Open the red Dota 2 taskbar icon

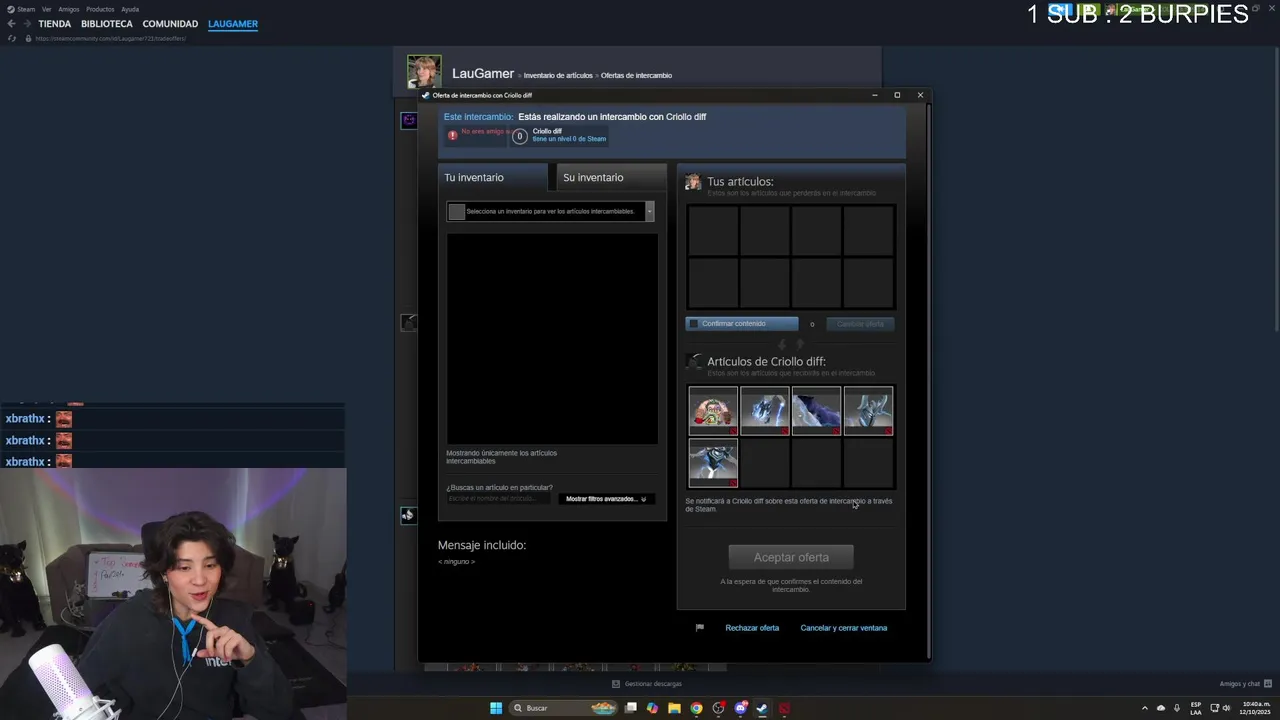(x=784, y=708)
